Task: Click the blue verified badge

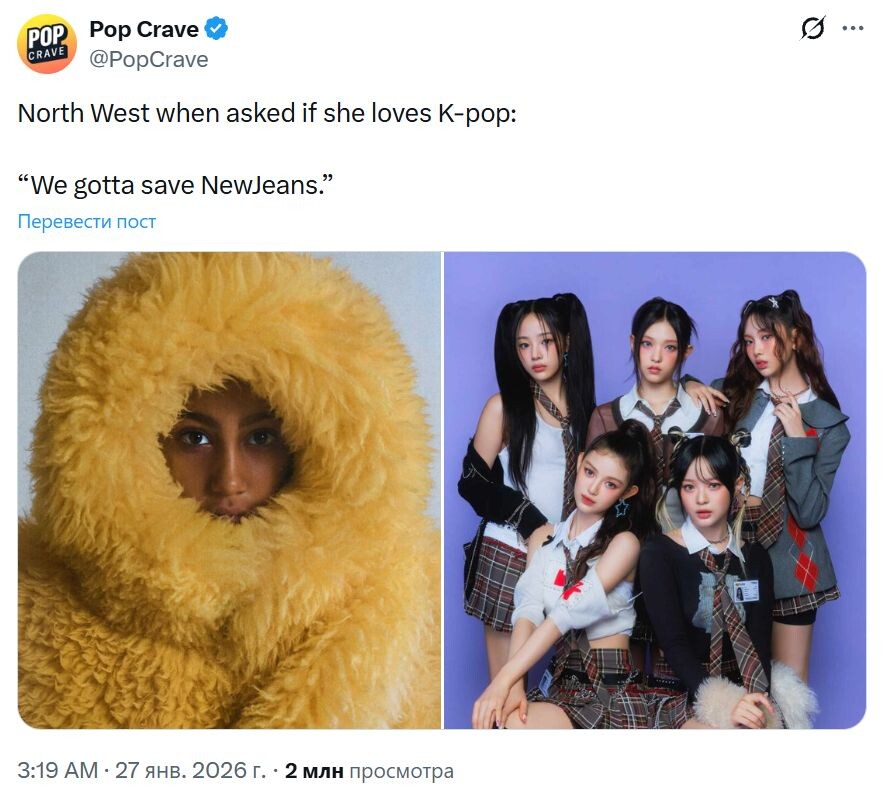Action: coord(216,28)
